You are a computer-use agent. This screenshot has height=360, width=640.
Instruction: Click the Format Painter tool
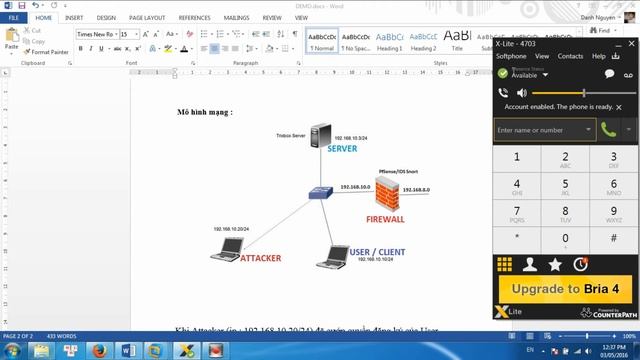point(46,52)
